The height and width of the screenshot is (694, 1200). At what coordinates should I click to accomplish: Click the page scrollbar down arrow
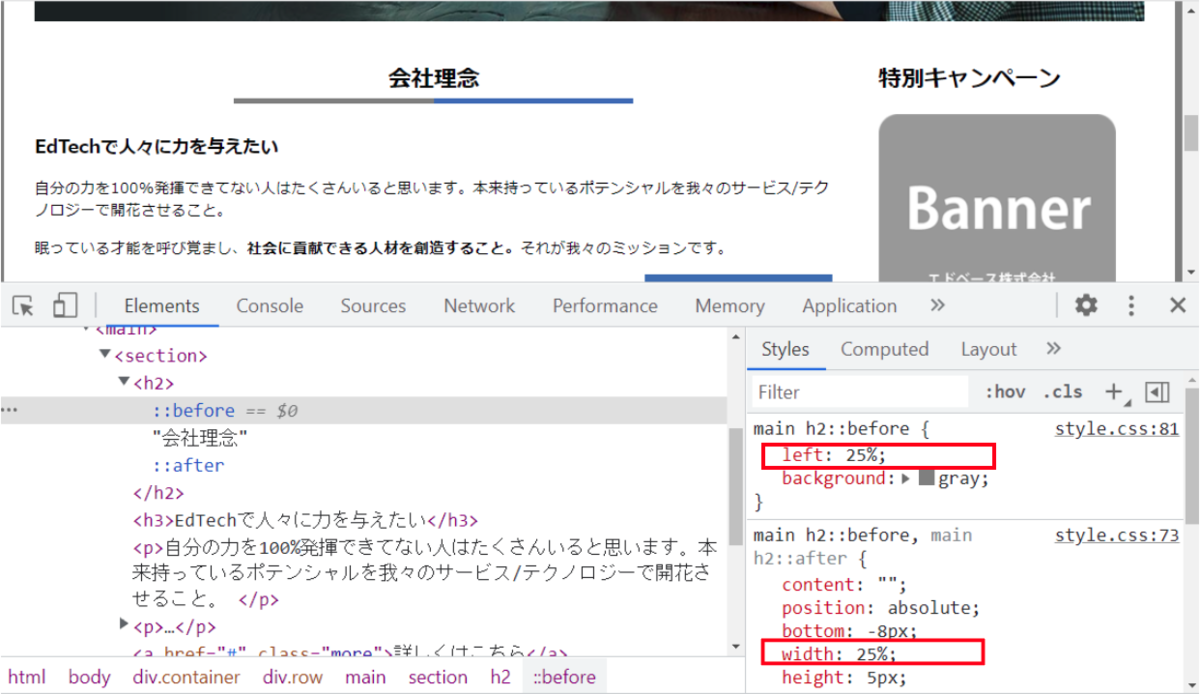click(x=1190, y=272)
